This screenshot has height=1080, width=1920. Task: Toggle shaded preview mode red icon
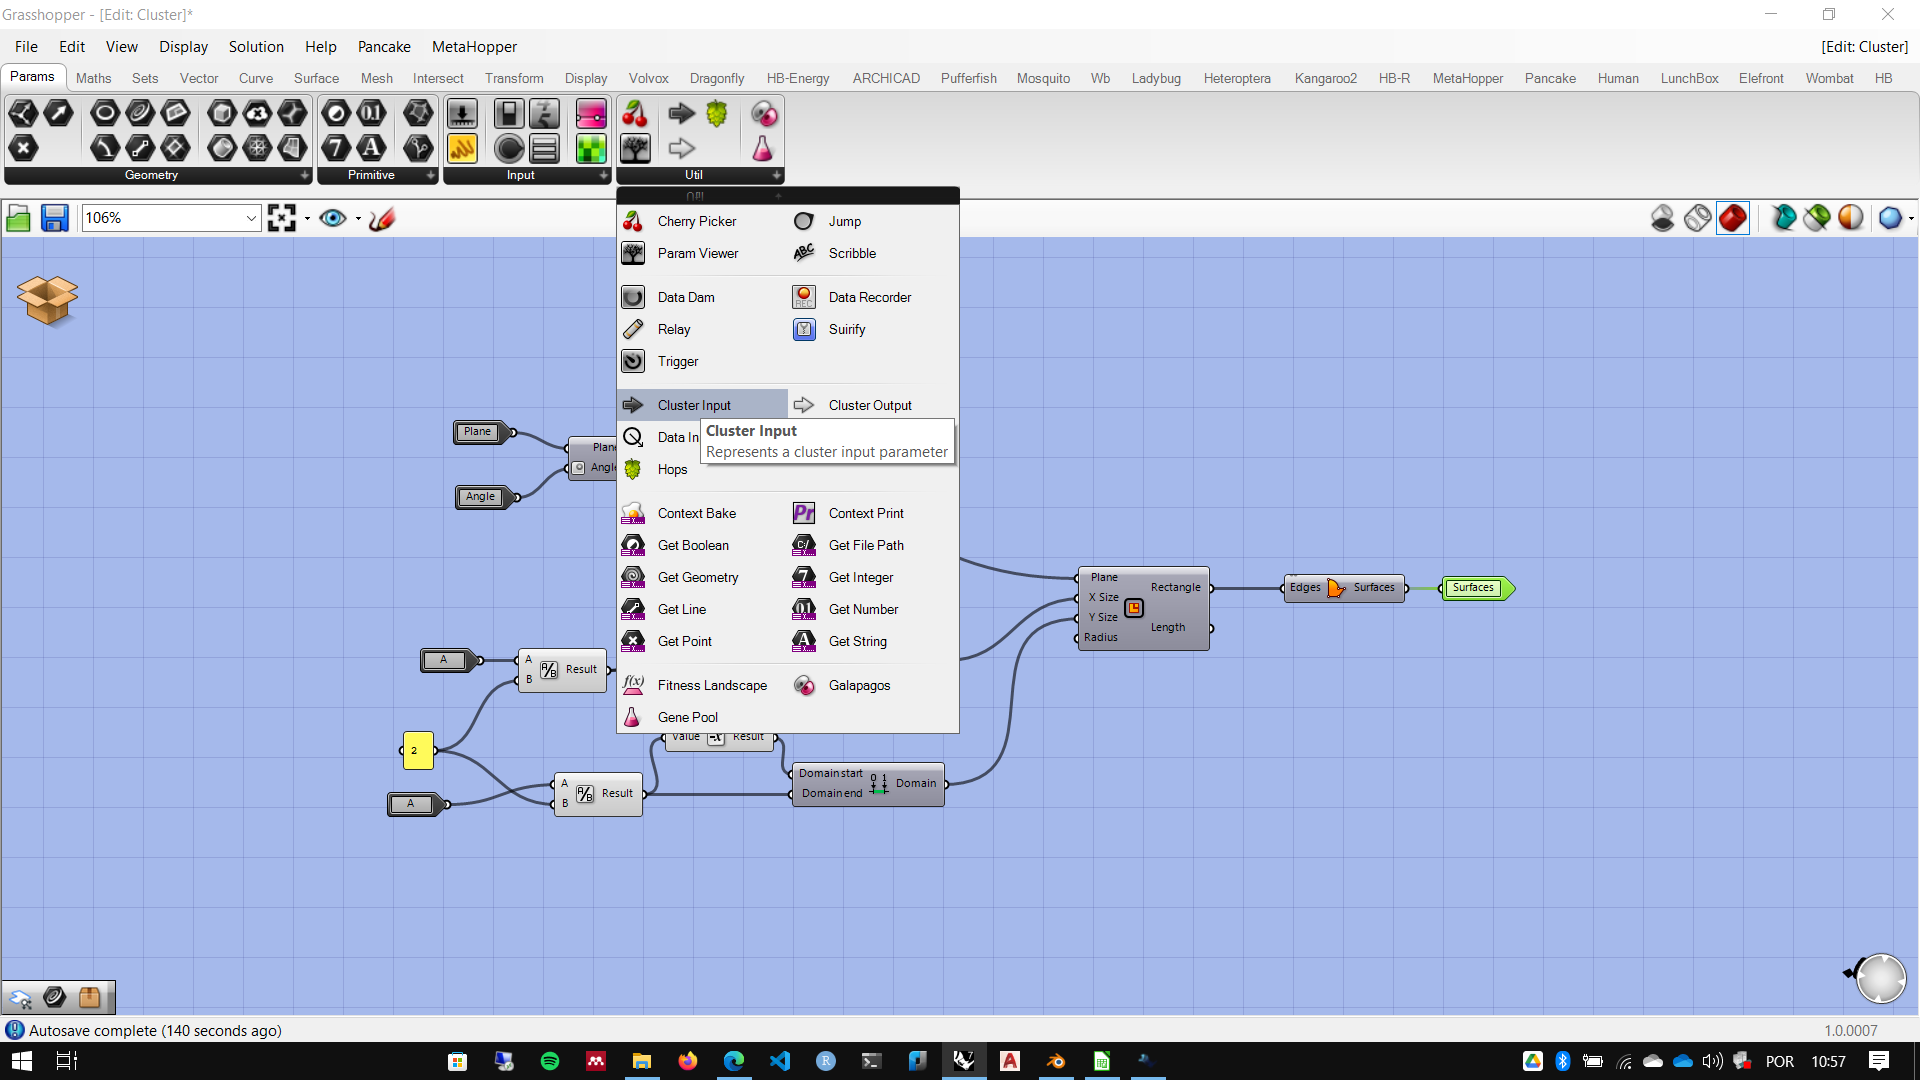point(1733,217)
